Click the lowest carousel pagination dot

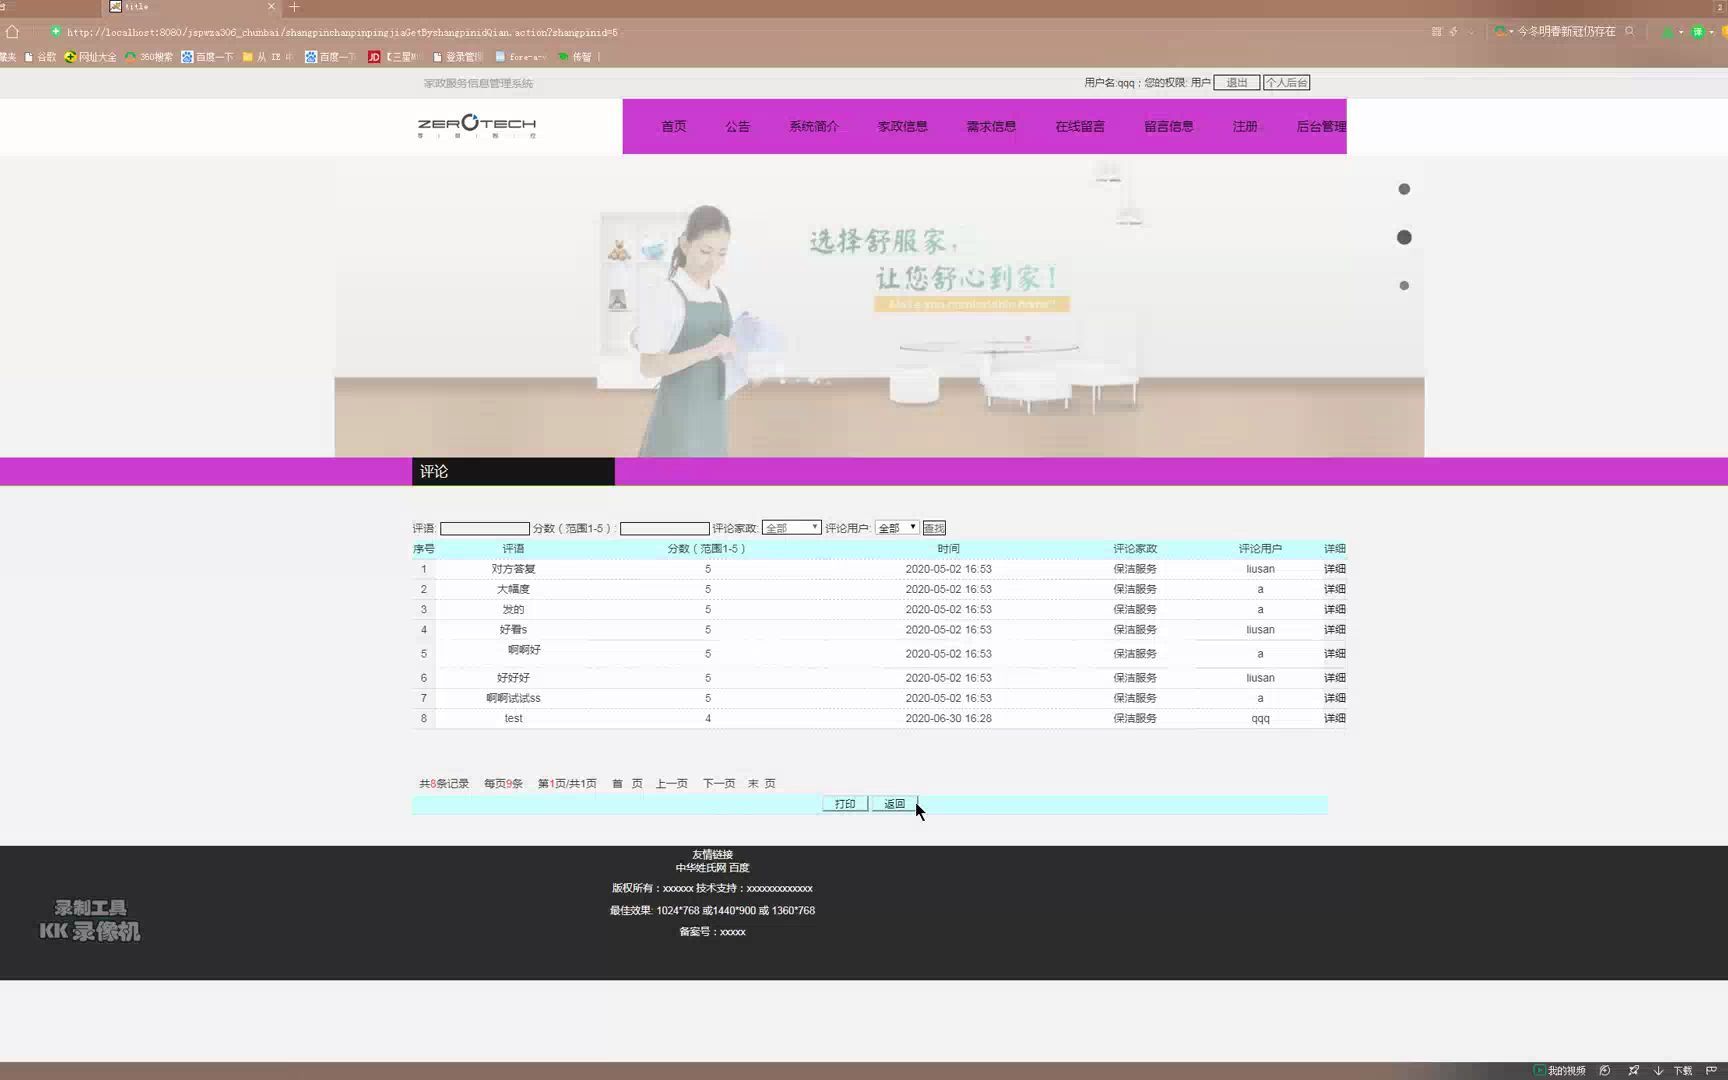pos(1404,285)
